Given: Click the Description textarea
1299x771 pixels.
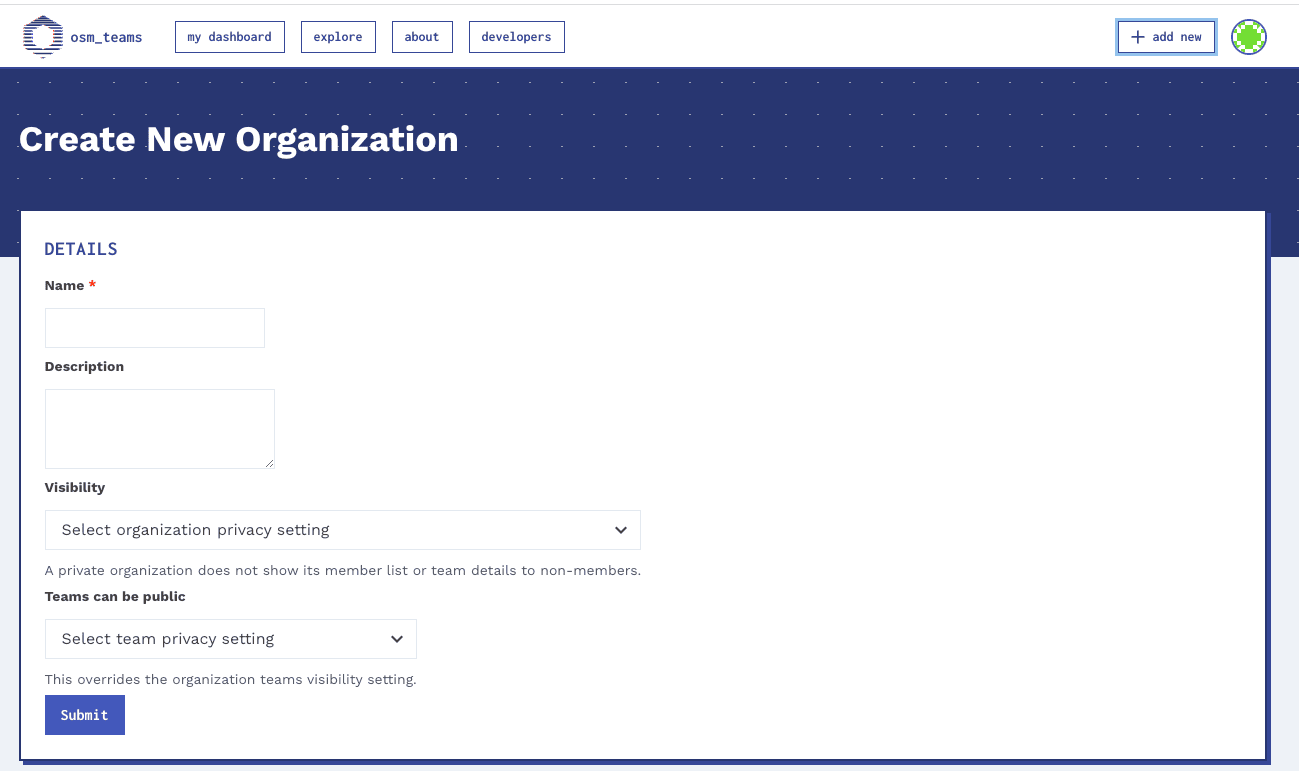Looking at the screenshot, I should [159, 428].
